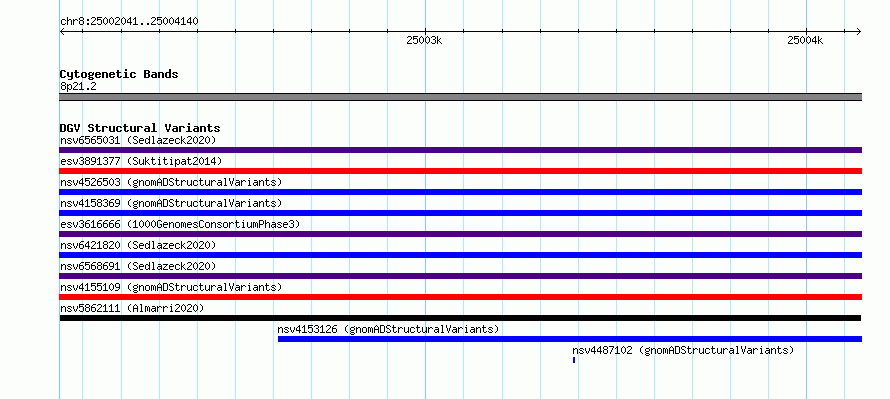Select the blue nsv4158369 variant bar

tap(460, 213)
